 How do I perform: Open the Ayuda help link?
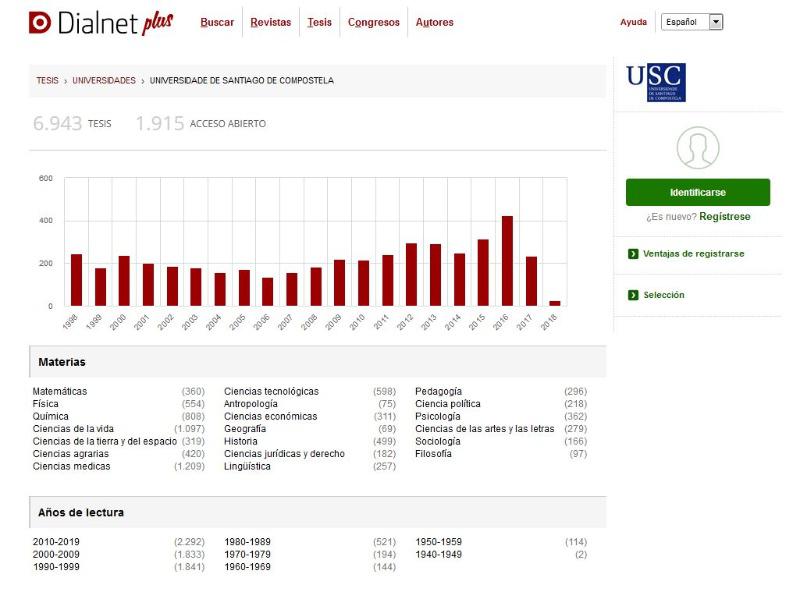click(633, 22)
